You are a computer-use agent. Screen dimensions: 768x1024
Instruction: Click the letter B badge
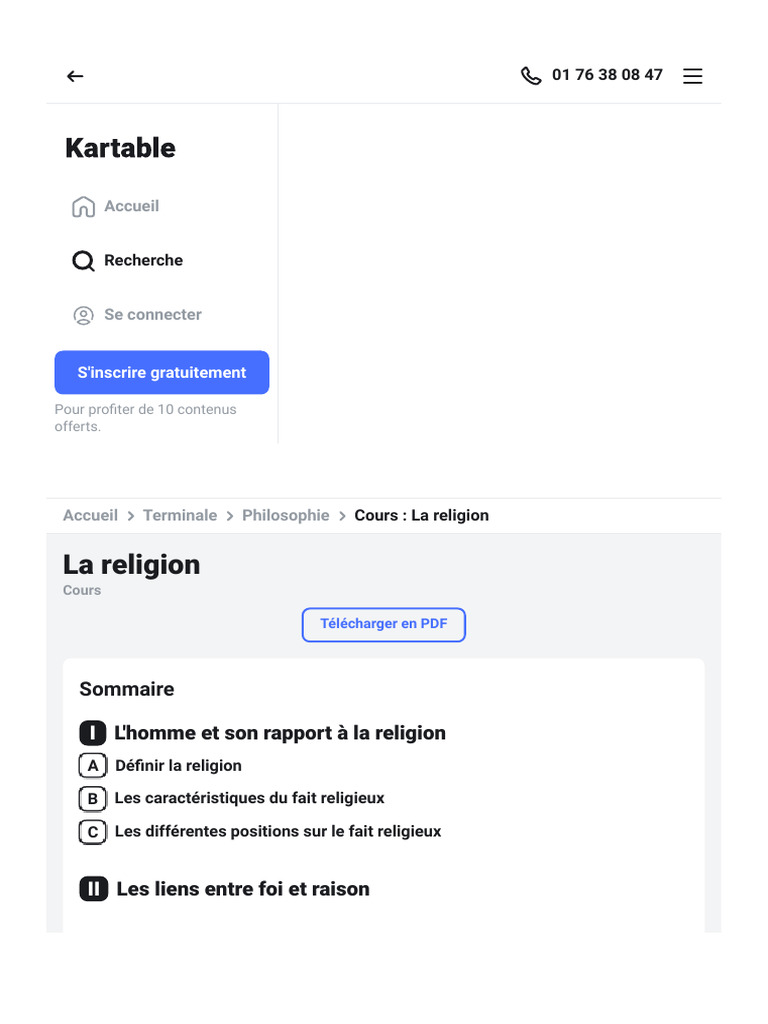[x=93, y=799]
